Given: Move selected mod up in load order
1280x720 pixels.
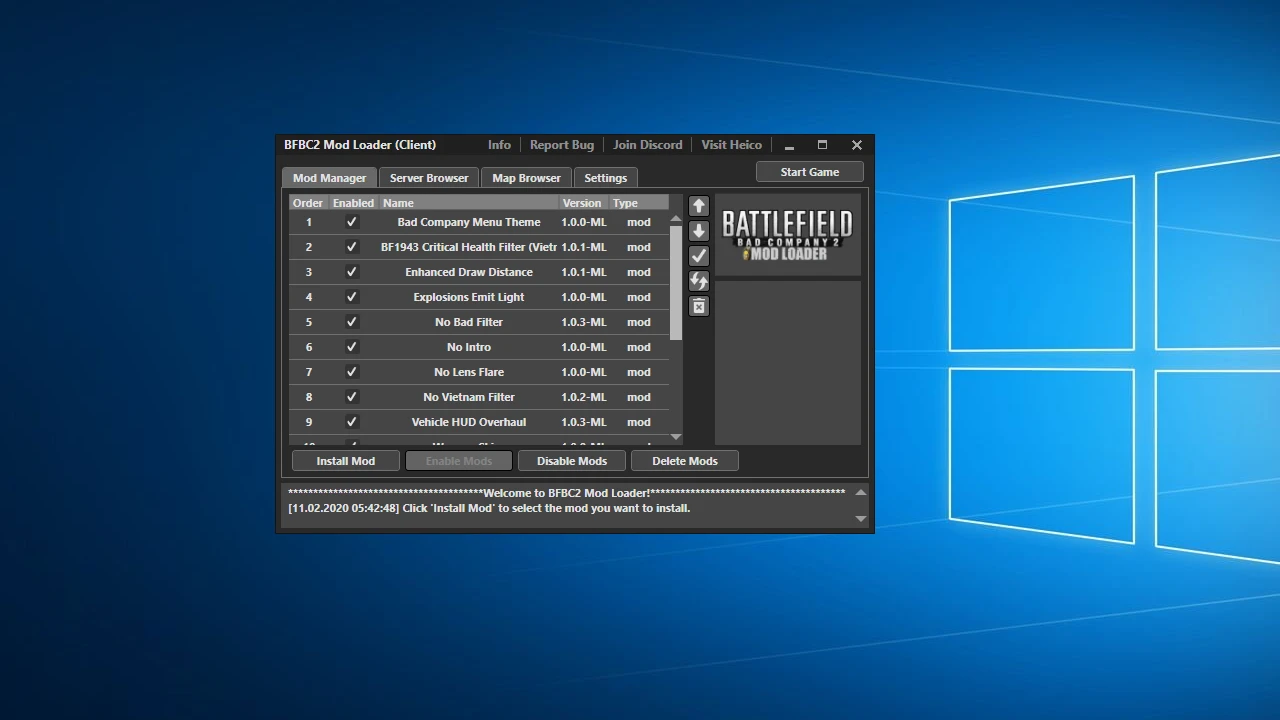Looking at the screenshot, I should [699, 206].
